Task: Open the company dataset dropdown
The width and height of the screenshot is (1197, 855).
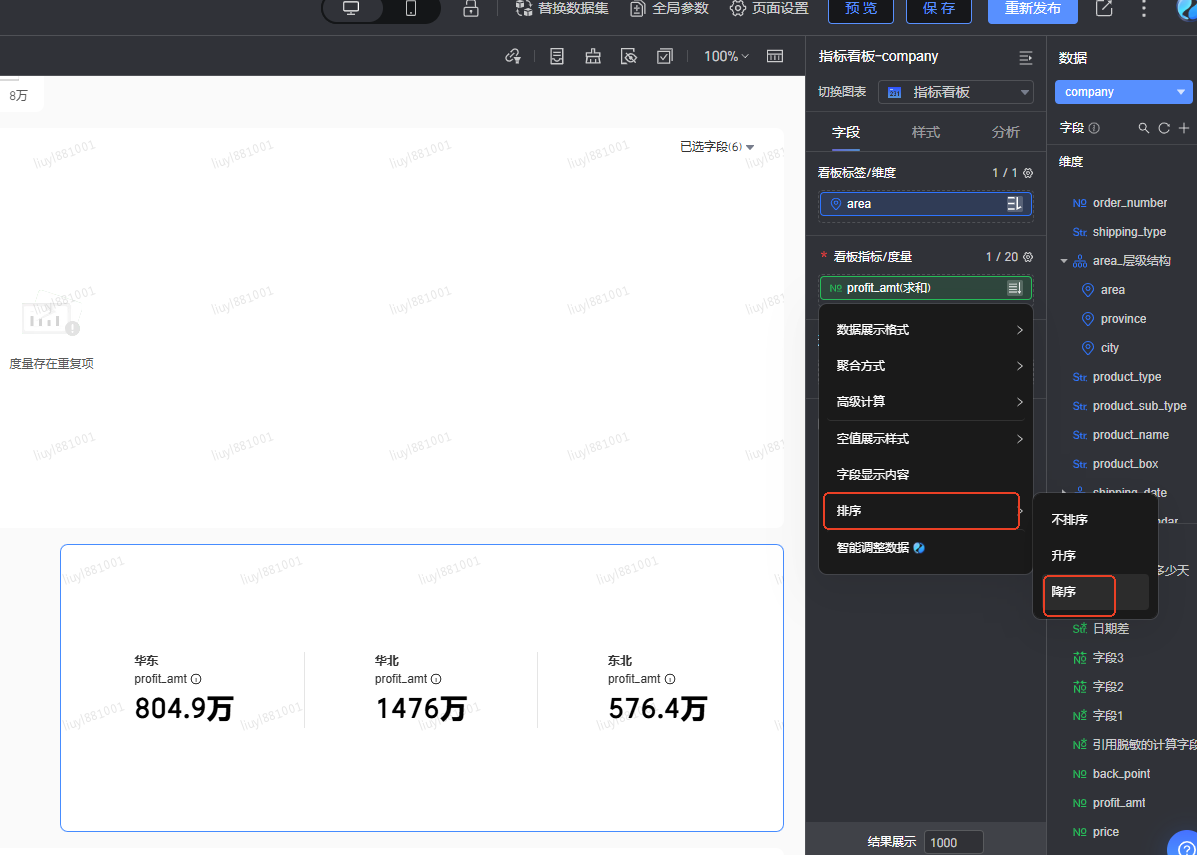Action: [x=1123, y=92]
